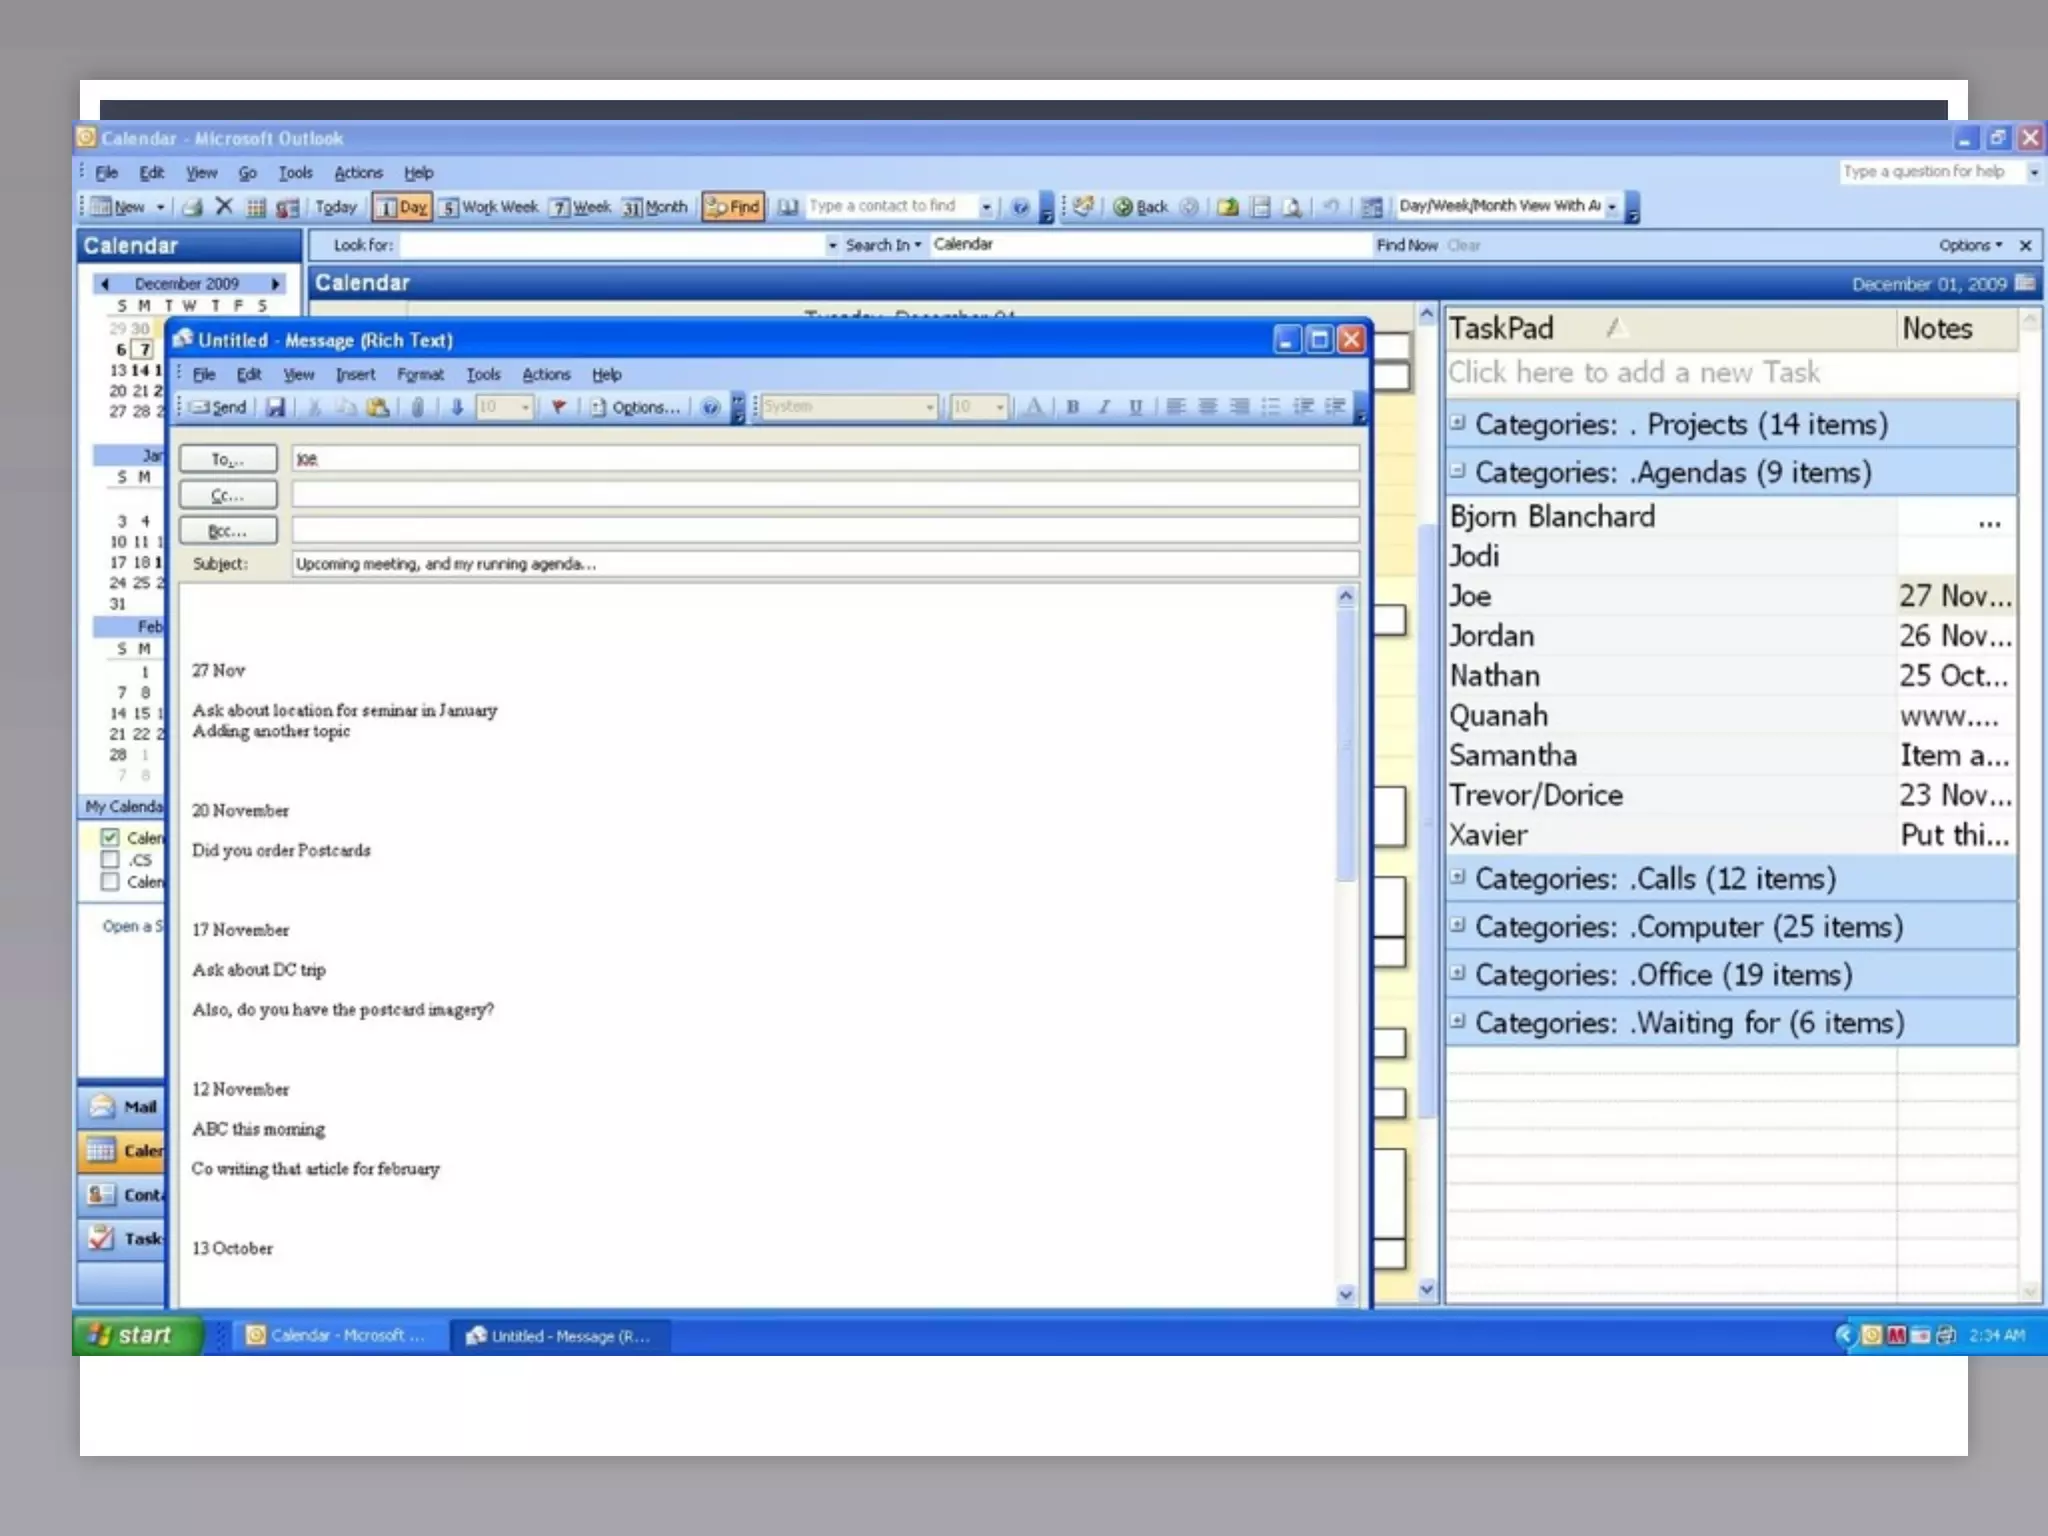Click the To... recipient button
This screenshot has width=2048, height=1536.
227,459
